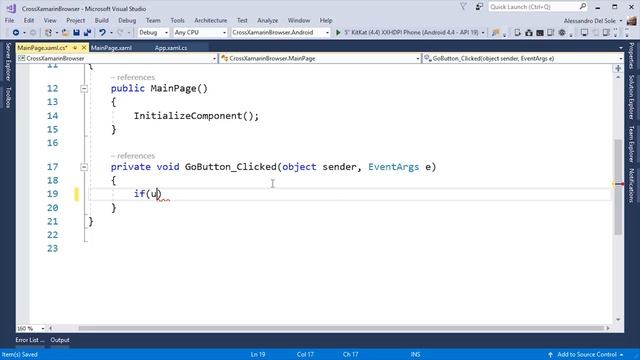The height and width of the screenshot is (360, 640).
Task: Open the Error List panel tab
Action: click(29, 340)
